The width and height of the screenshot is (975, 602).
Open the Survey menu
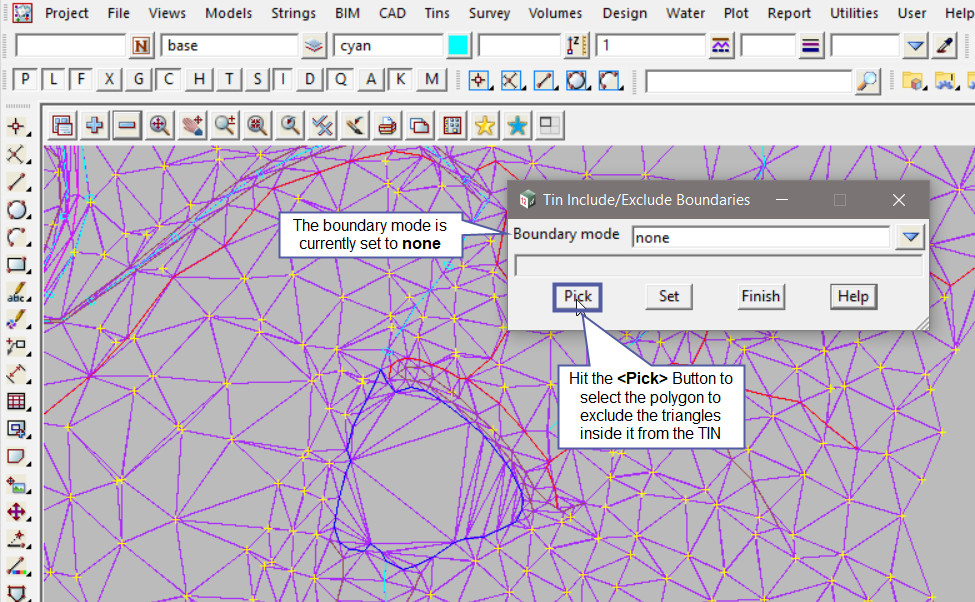click(x=489, y=13)
